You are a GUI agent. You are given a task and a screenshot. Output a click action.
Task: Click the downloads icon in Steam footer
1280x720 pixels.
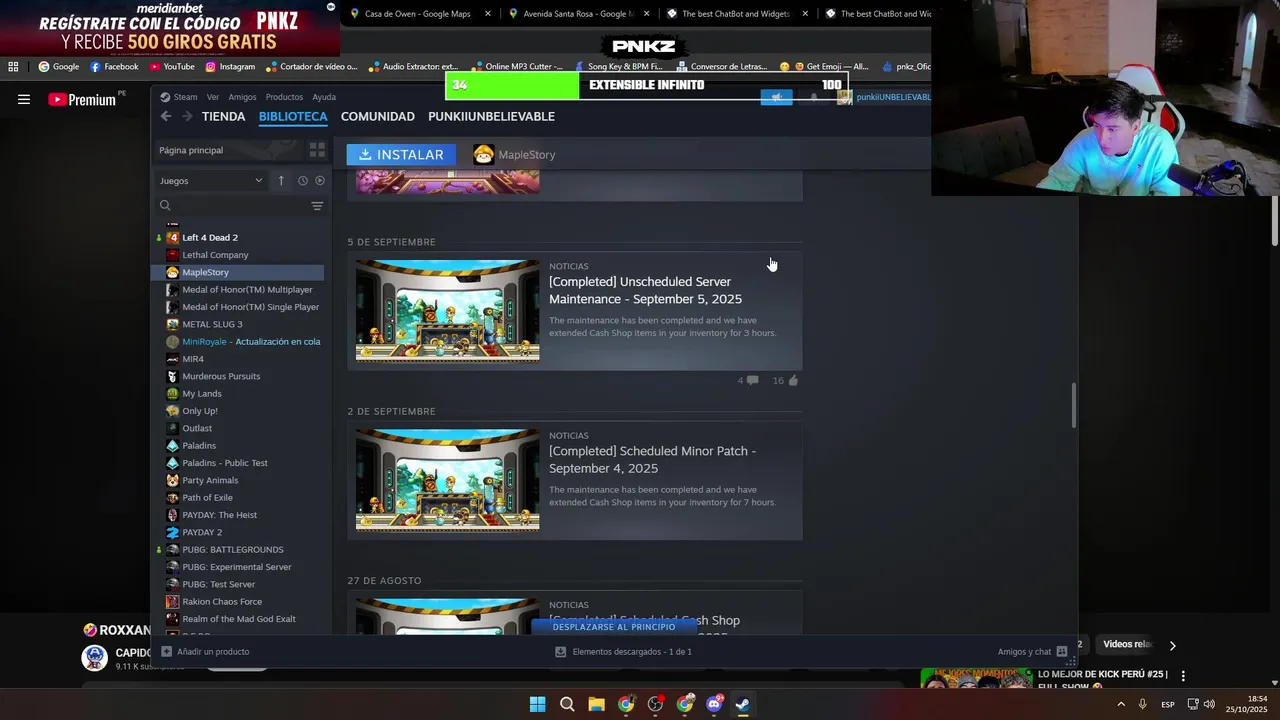pos(560,652)
